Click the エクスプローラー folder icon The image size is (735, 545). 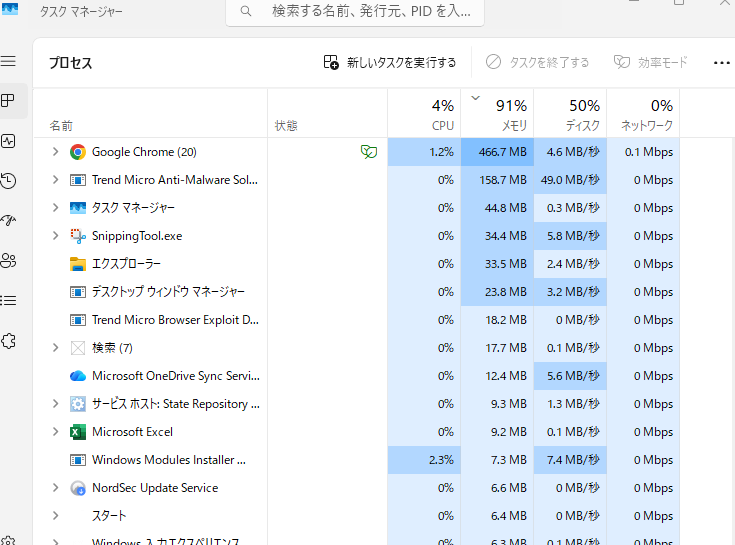pos(78,264)
